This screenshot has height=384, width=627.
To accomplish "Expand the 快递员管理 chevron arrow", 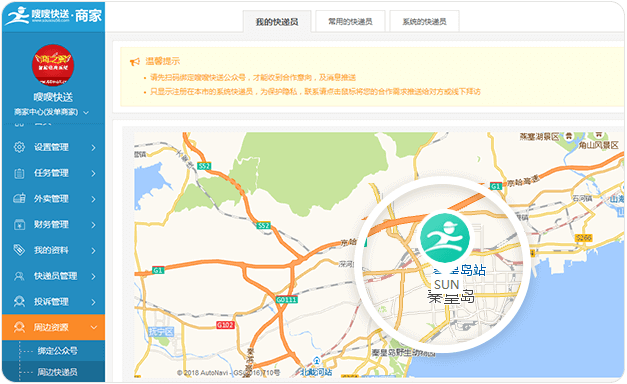I will click(93, 276).
